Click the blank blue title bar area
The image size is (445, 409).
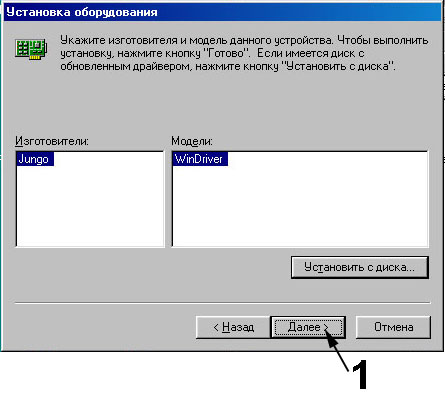point(300,12)
